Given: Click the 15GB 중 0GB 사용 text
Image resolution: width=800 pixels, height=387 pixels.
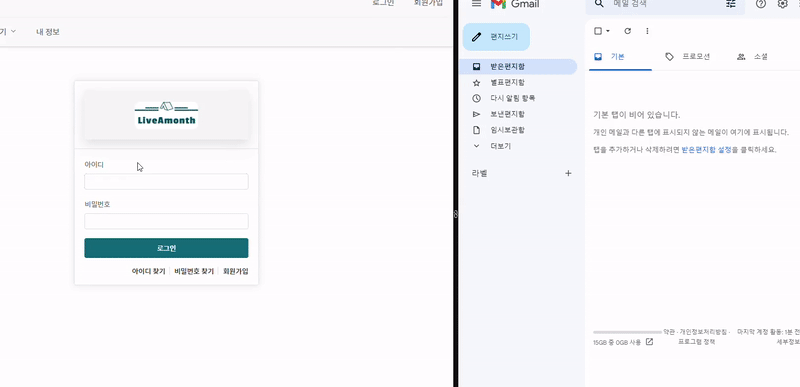Looking at the screenshot, I should pyautogui.click(x=617, y=342).
